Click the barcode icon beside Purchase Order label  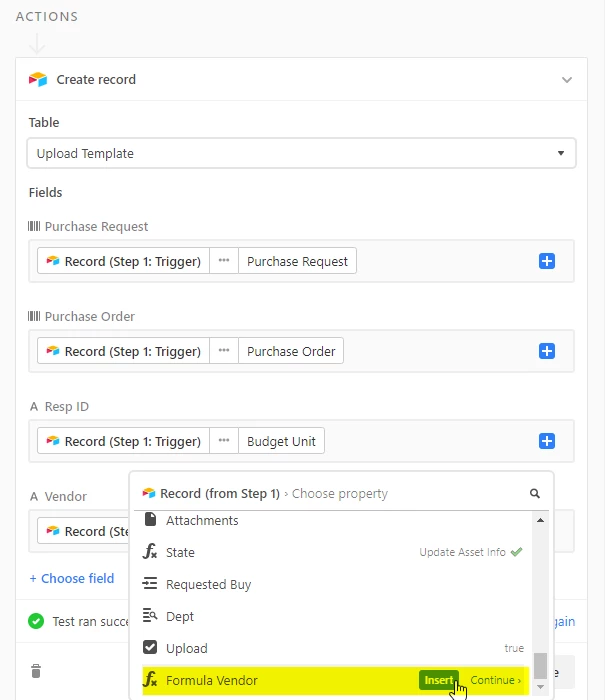[34, 316]
